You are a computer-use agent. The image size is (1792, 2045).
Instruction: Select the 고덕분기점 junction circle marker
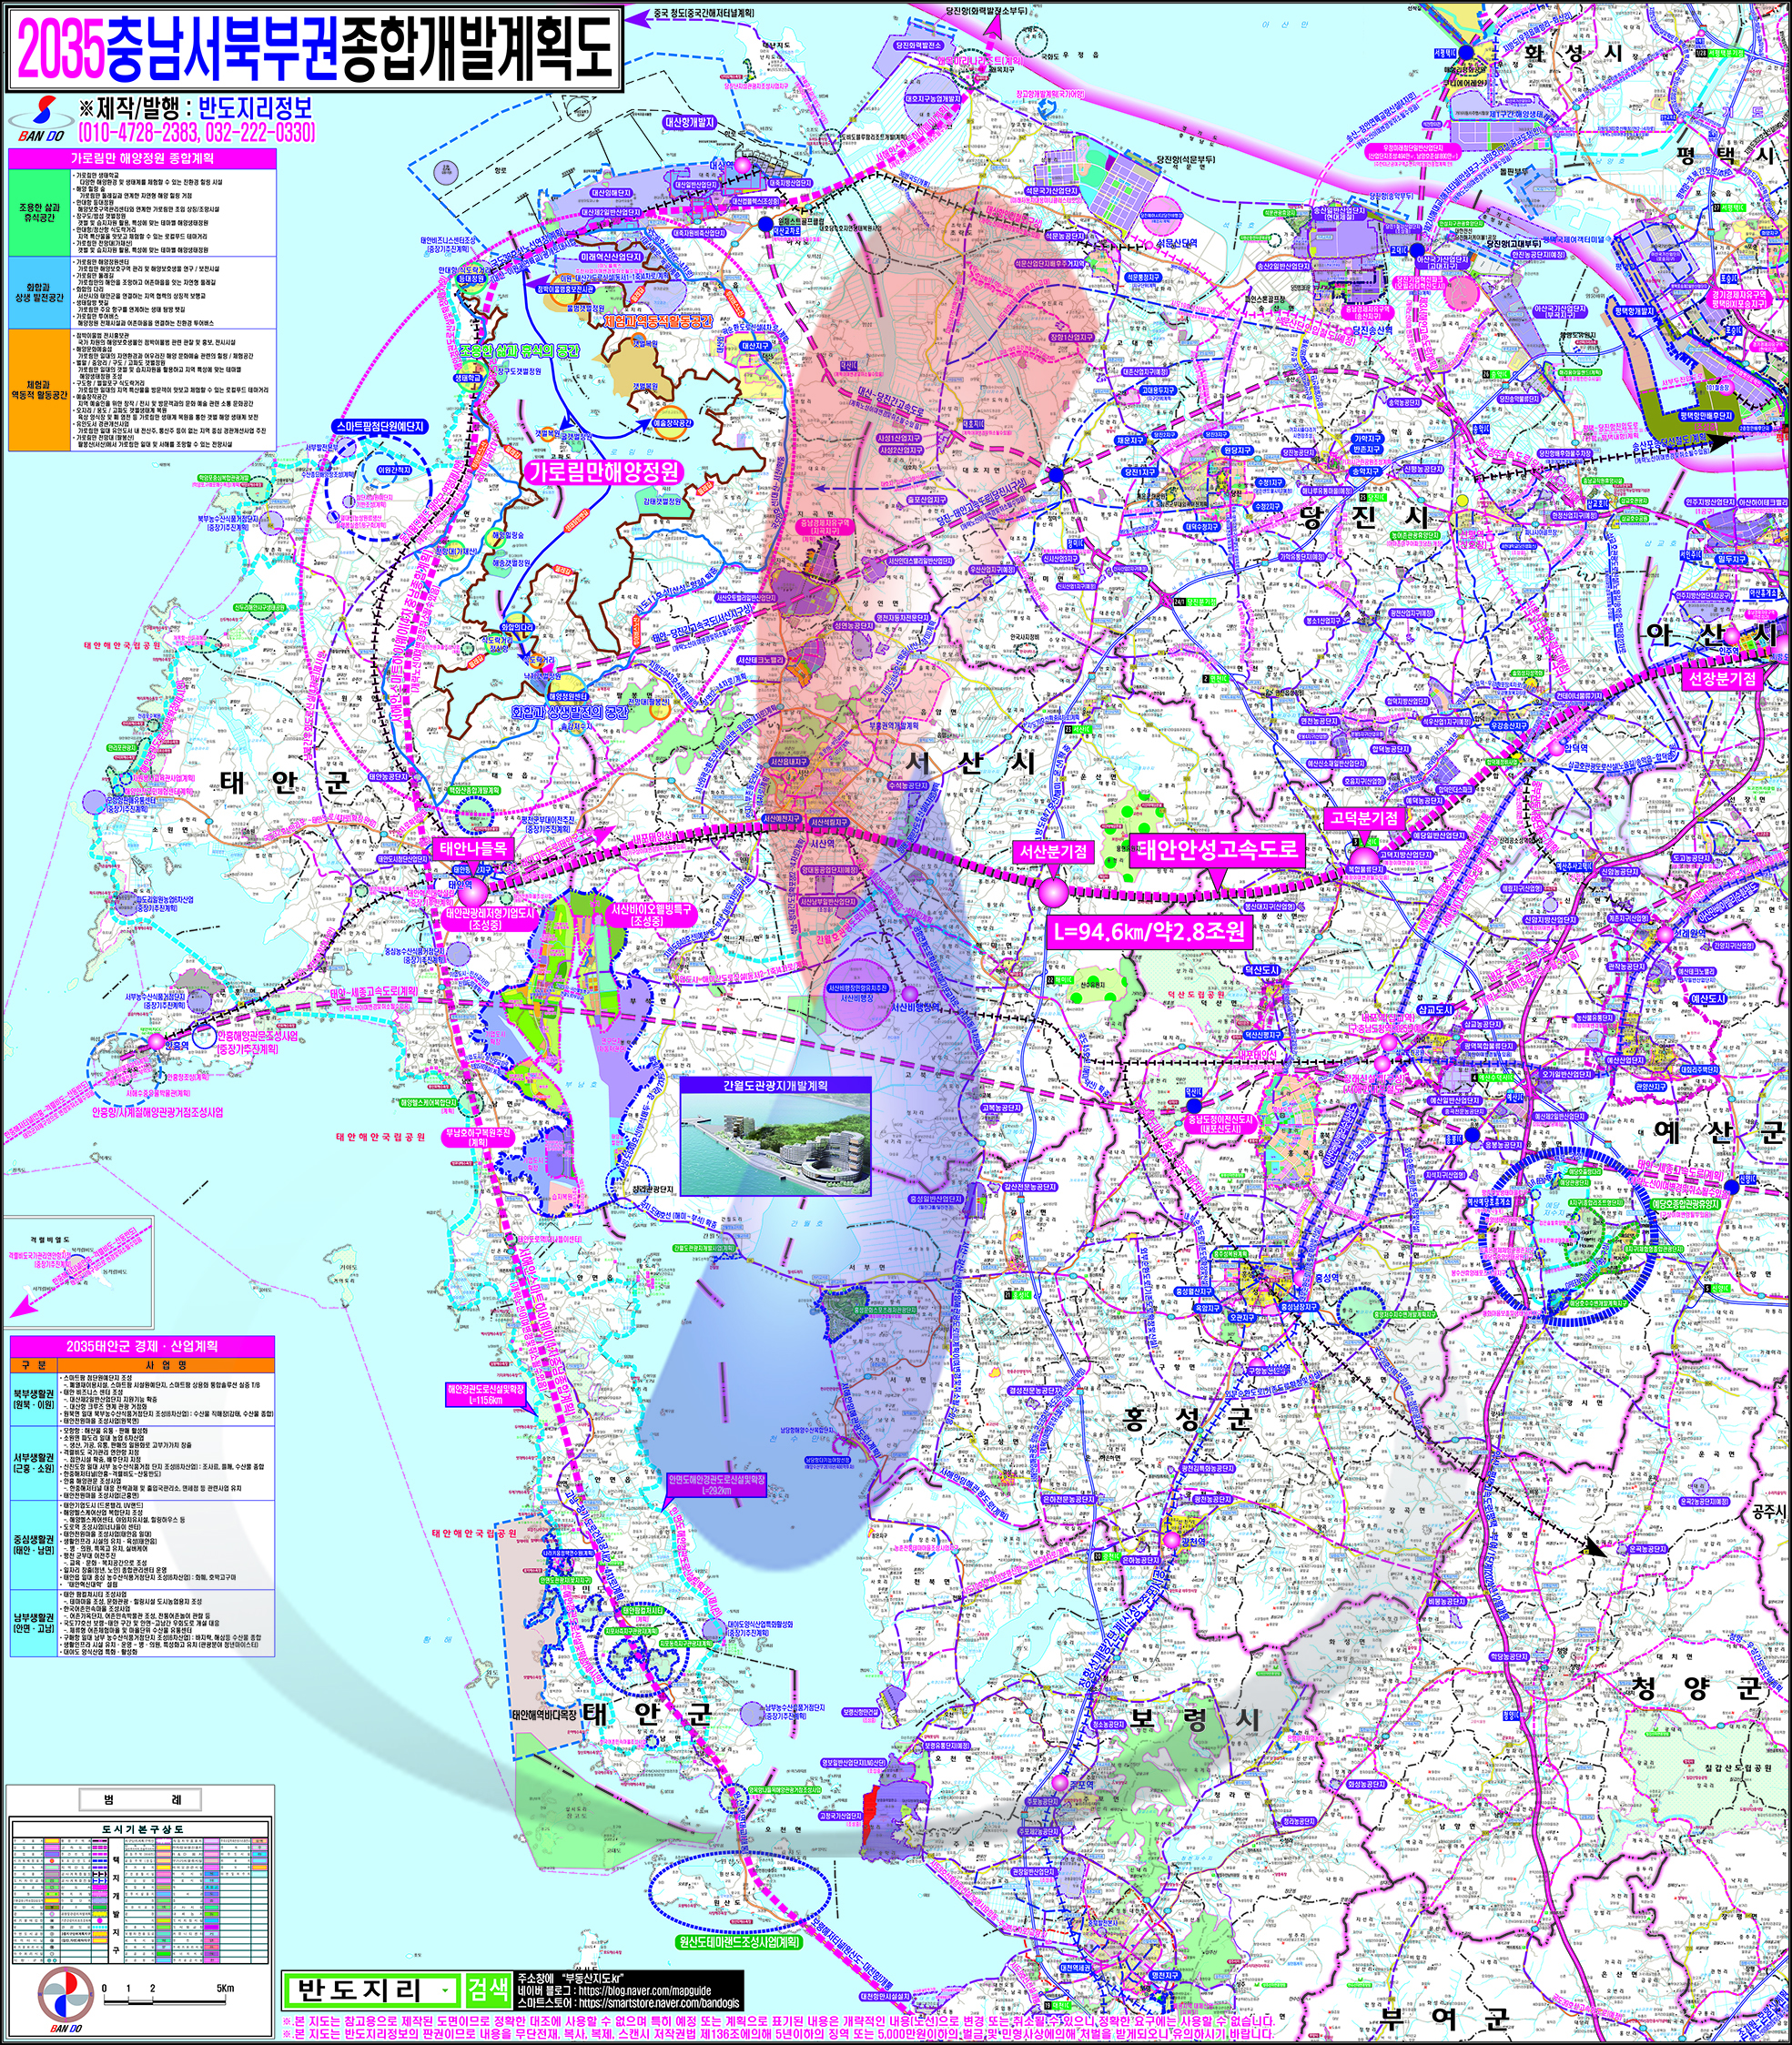(x=1363, y=856)
